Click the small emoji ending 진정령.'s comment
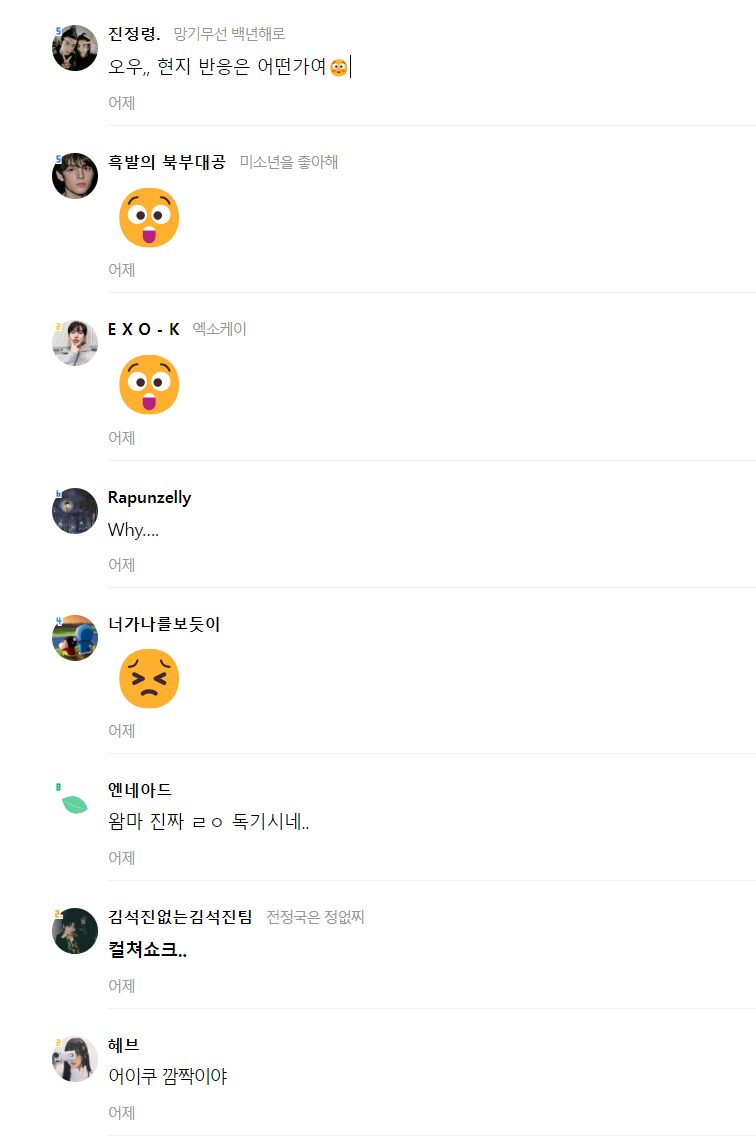 click(x=339, y=68)
